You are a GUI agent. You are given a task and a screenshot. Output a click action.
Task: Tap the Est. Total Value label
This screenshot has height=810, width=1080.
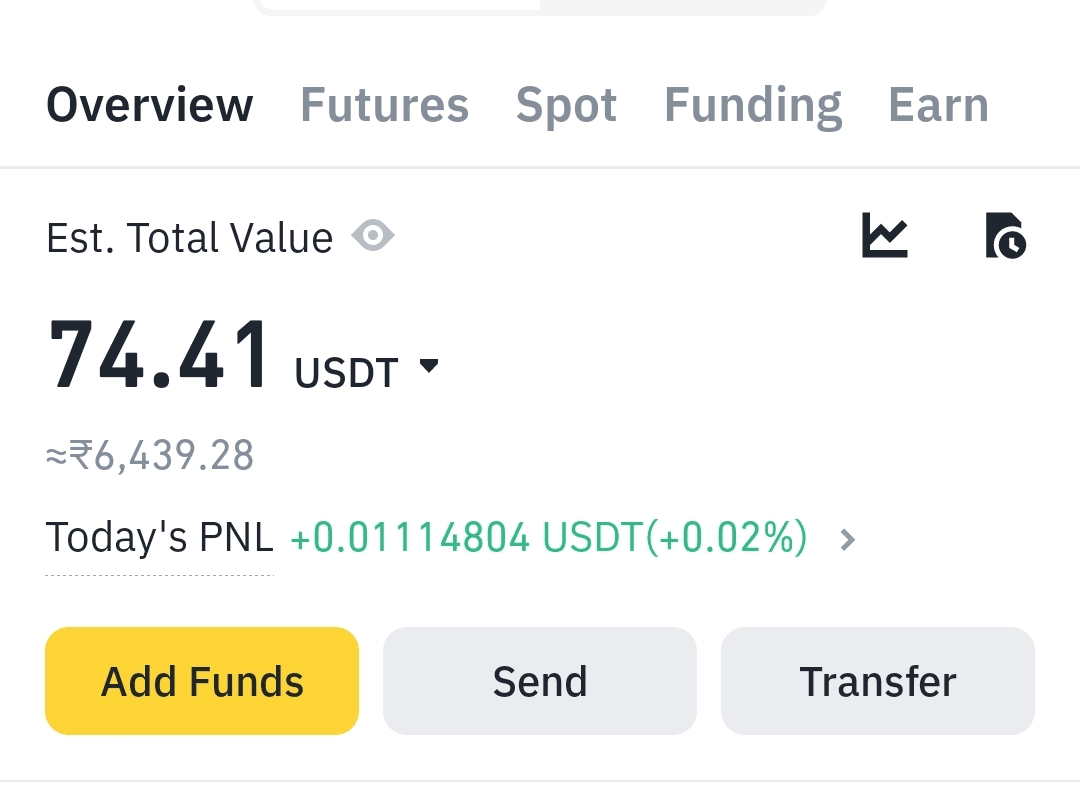(189, 238)
